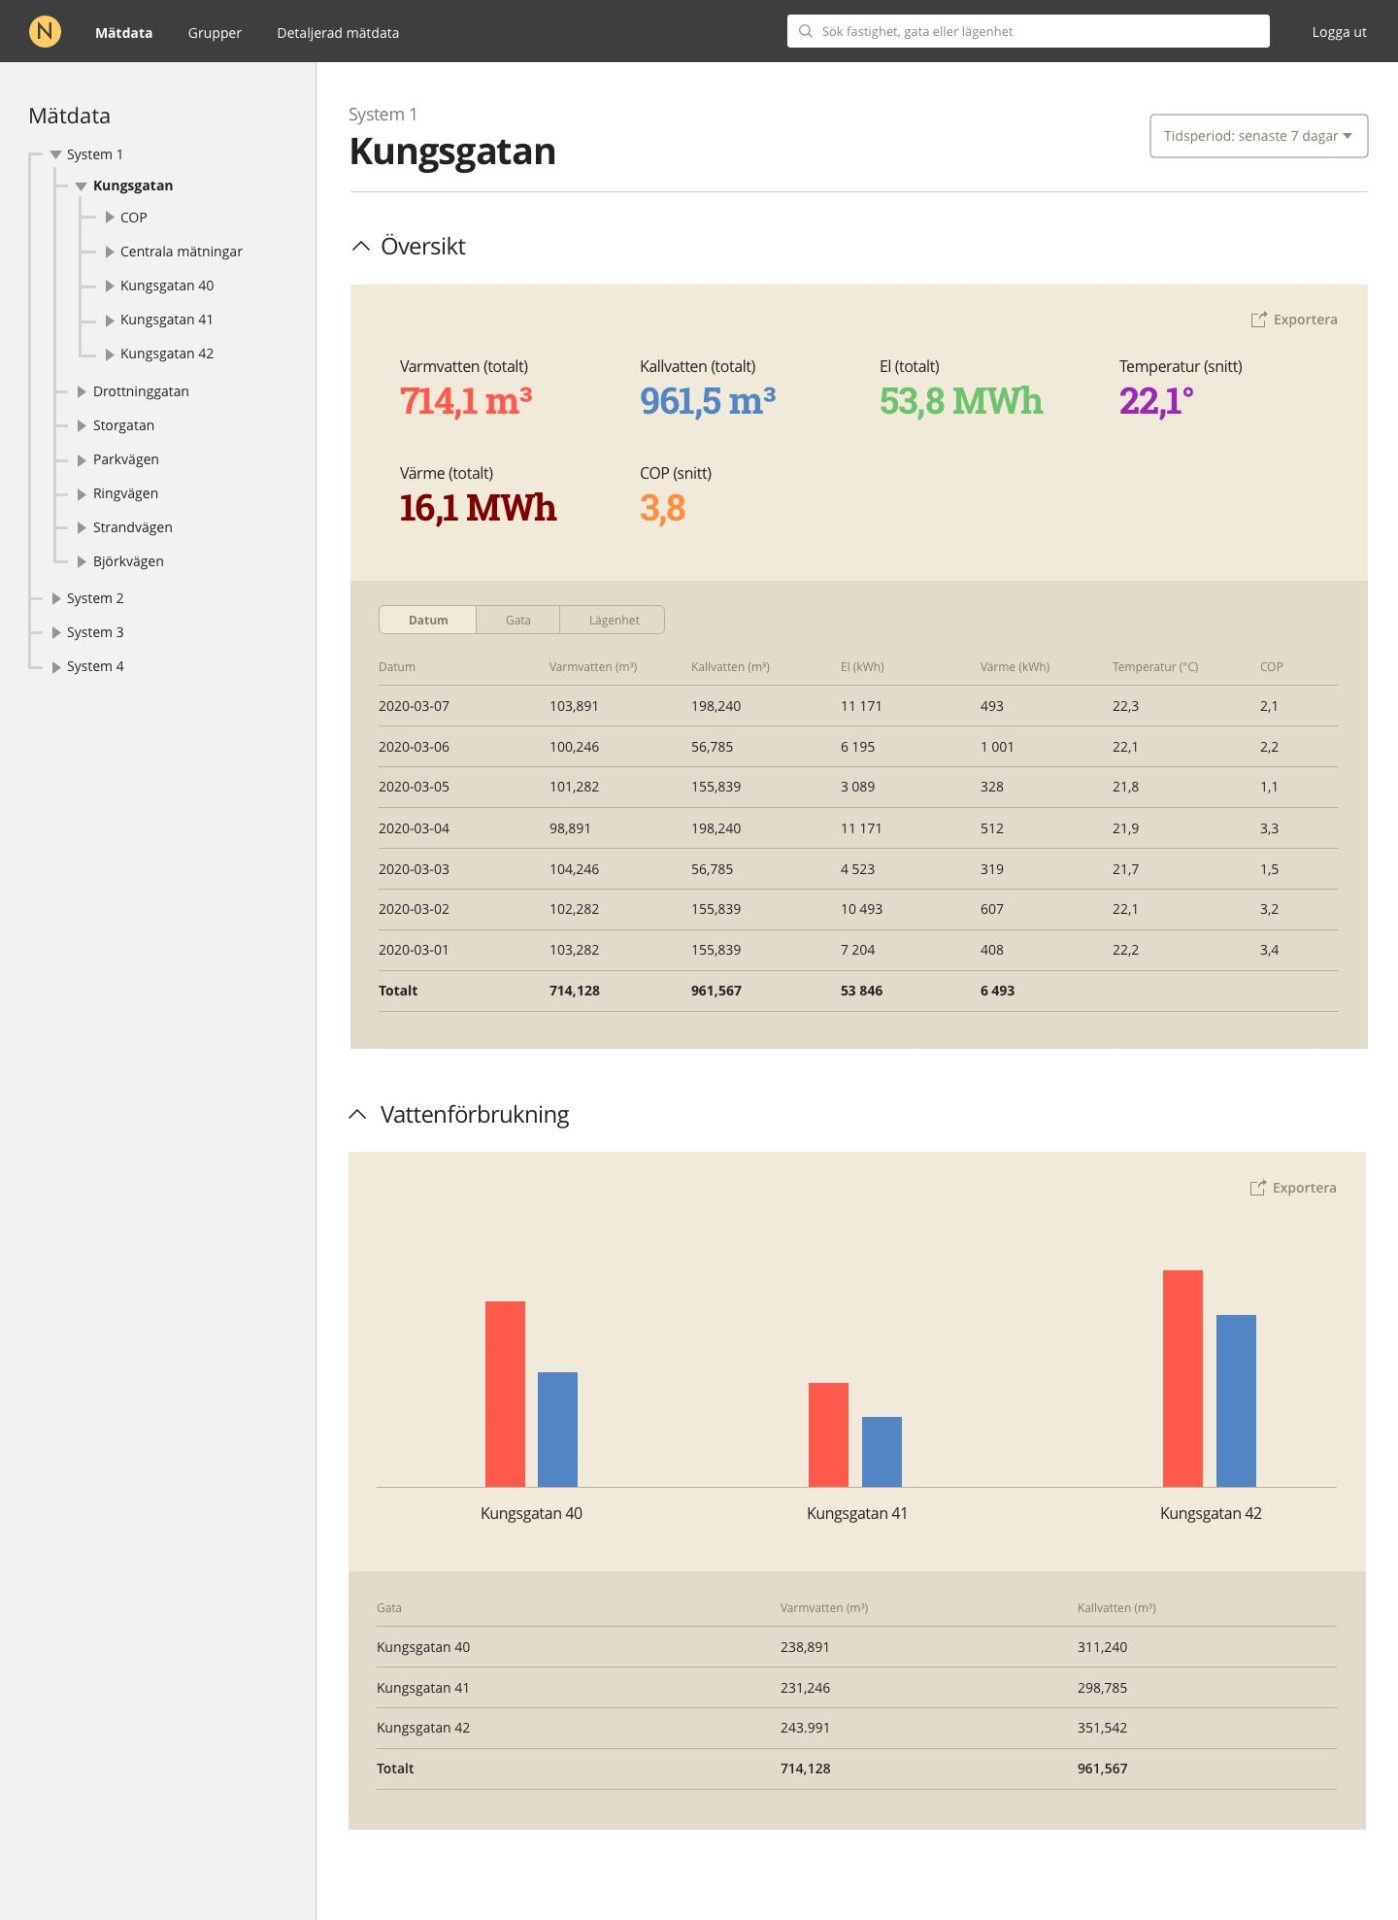
Task: Focus the property search input field
Action: click(1040, 31)
